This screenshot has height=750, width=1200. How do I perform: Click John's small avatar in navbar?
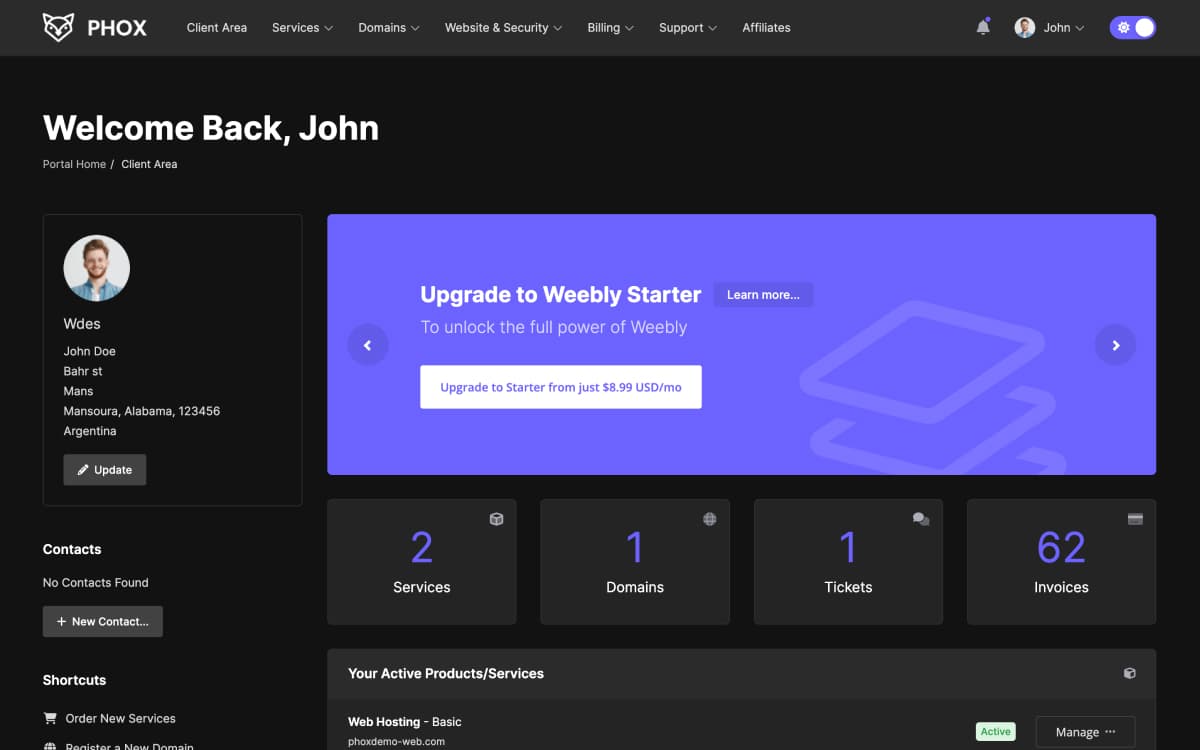(1025, 27)
